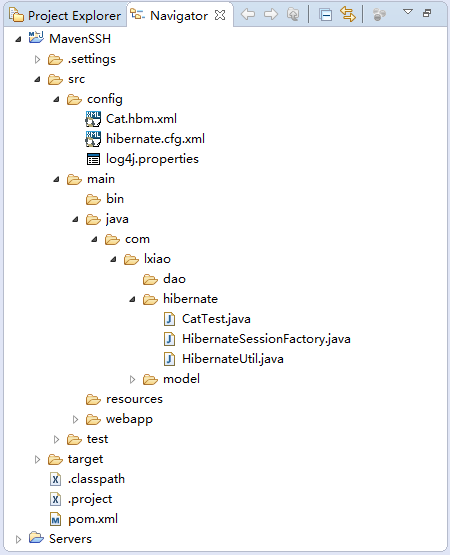Toggle Link with Editor
This screenshot has height=555, width=450.
(x=348, y=15)
